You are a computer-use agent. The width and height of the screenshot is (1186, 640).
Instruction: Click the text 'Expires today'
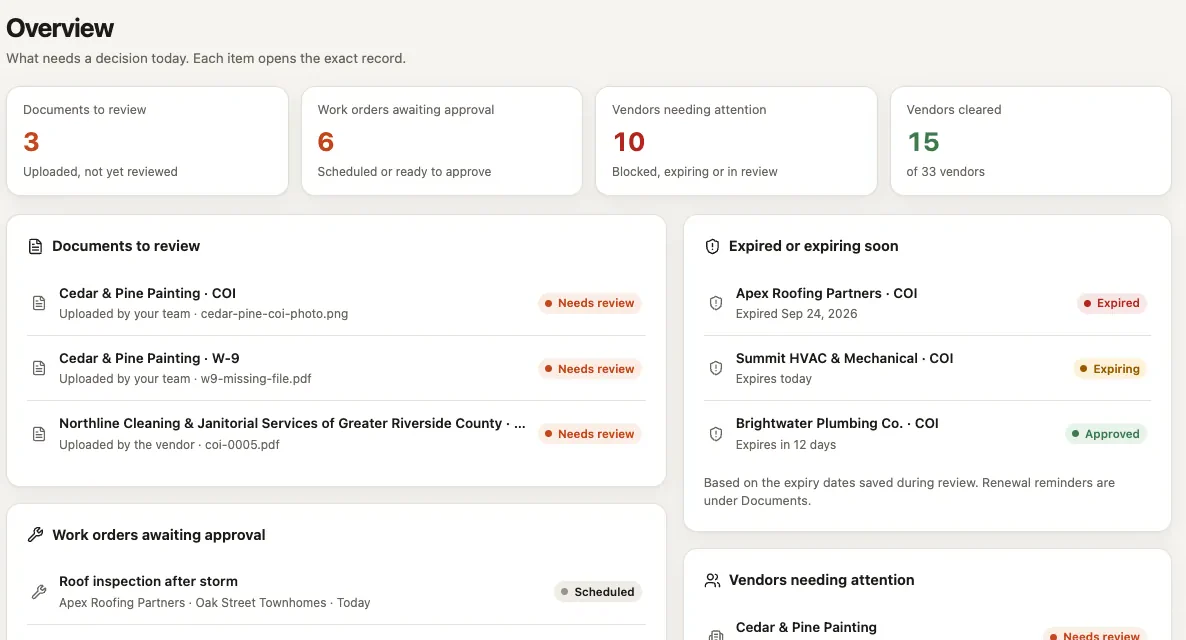click(774, 379)
